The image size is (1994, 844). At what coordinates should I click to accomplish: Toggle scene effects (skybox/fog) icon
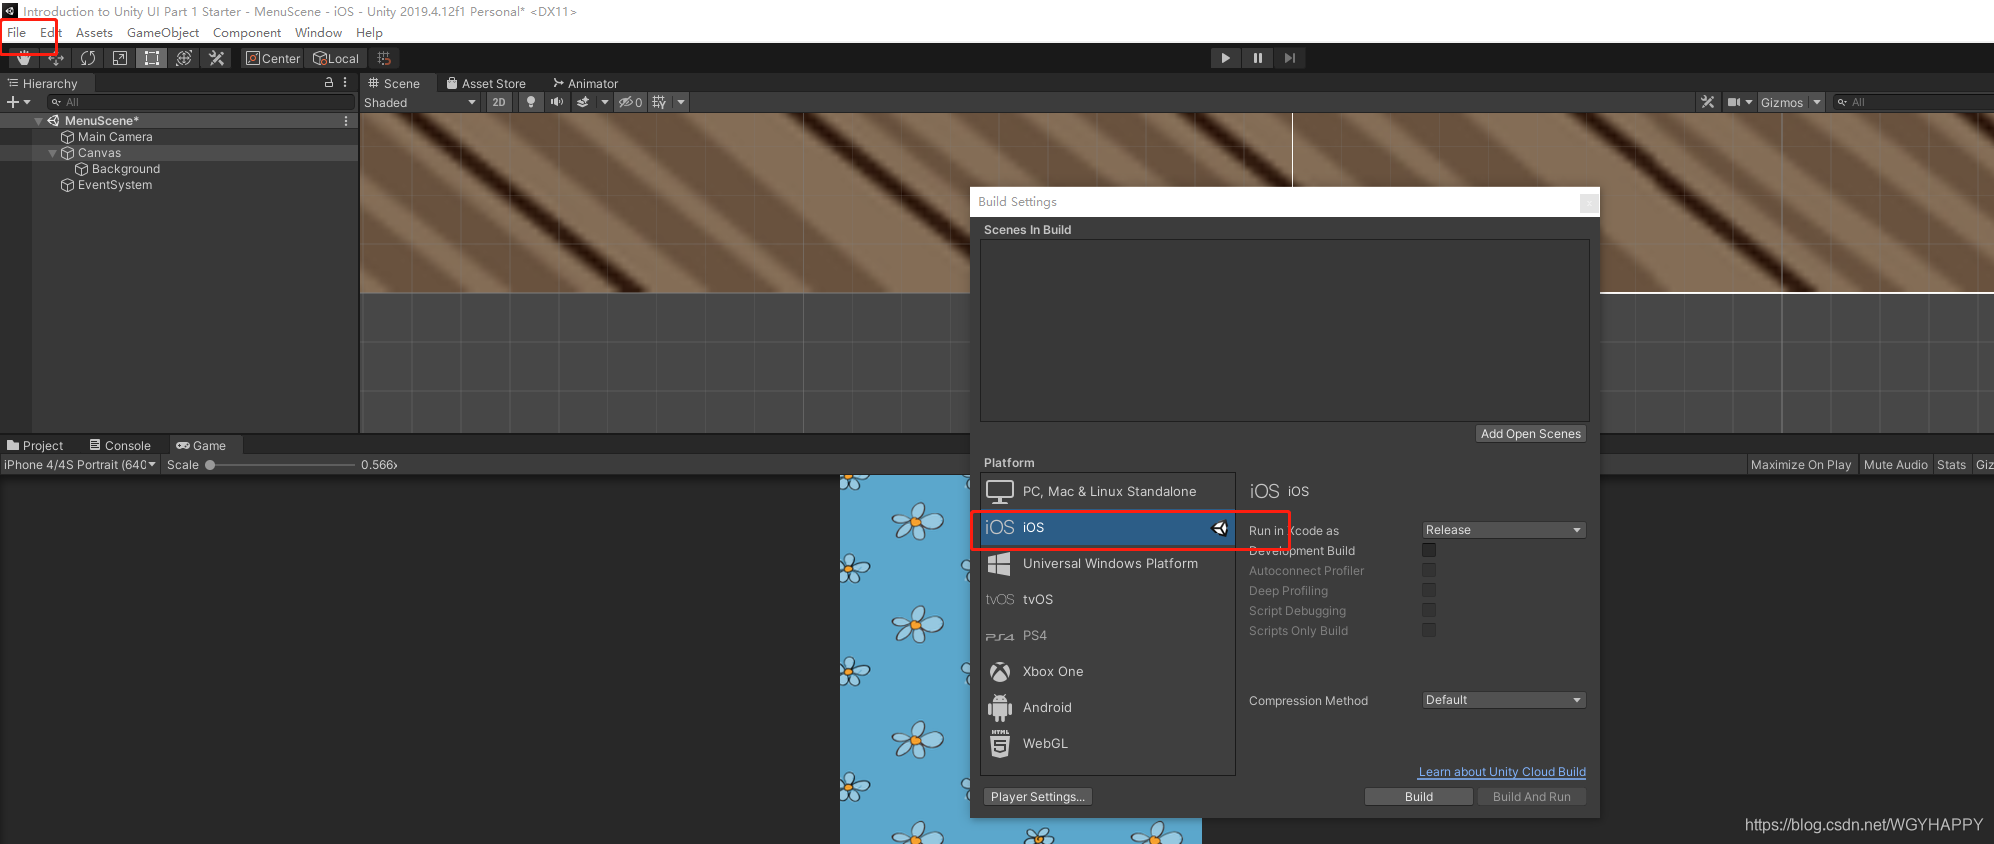[583, 102]
